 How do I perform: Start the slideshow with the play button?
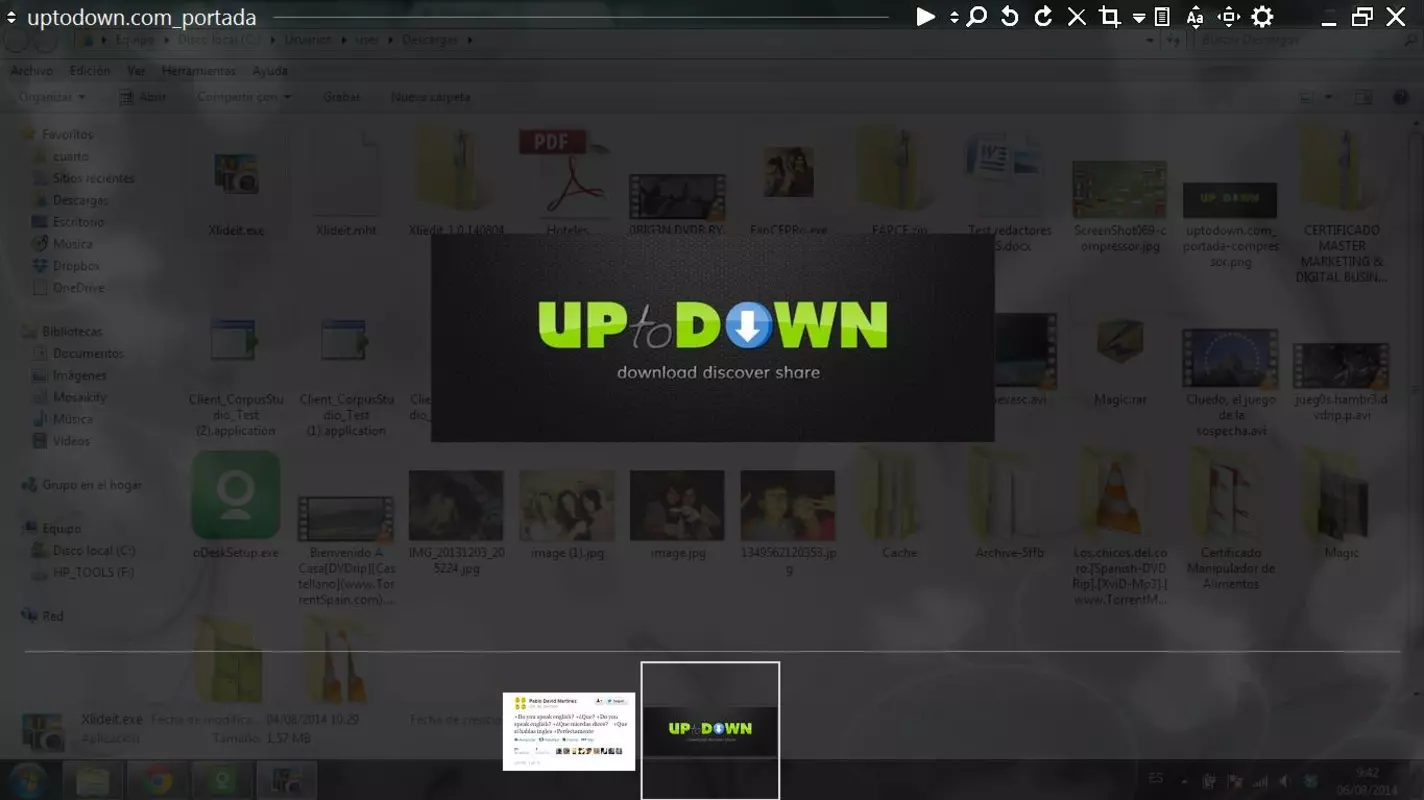click(926, 17)
